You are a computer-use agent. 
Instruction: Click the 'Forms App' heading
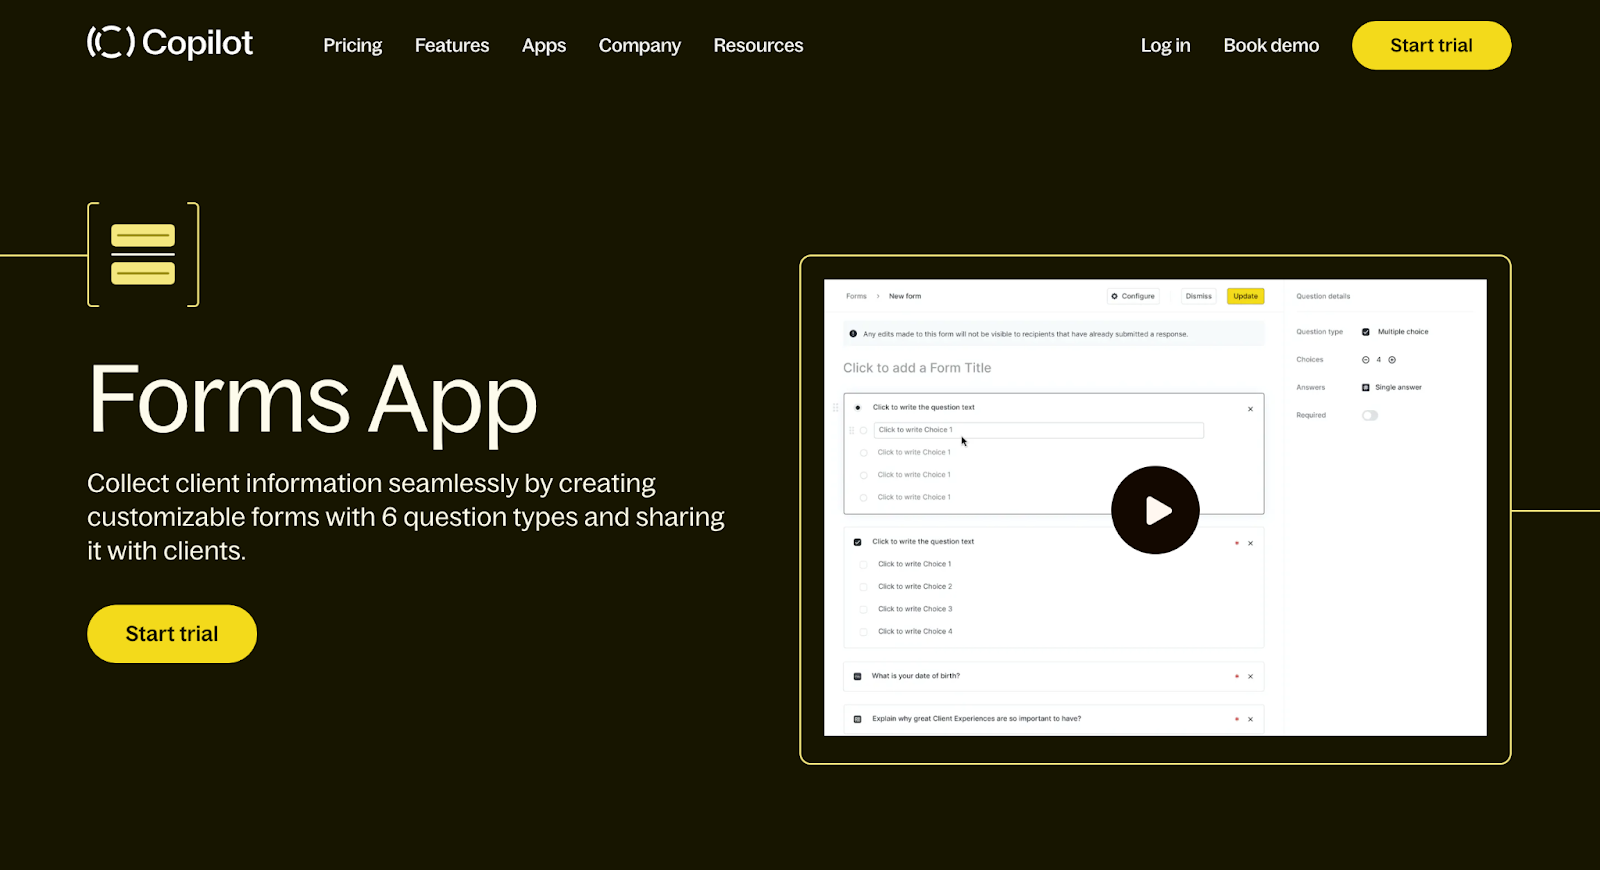[313, 402]
